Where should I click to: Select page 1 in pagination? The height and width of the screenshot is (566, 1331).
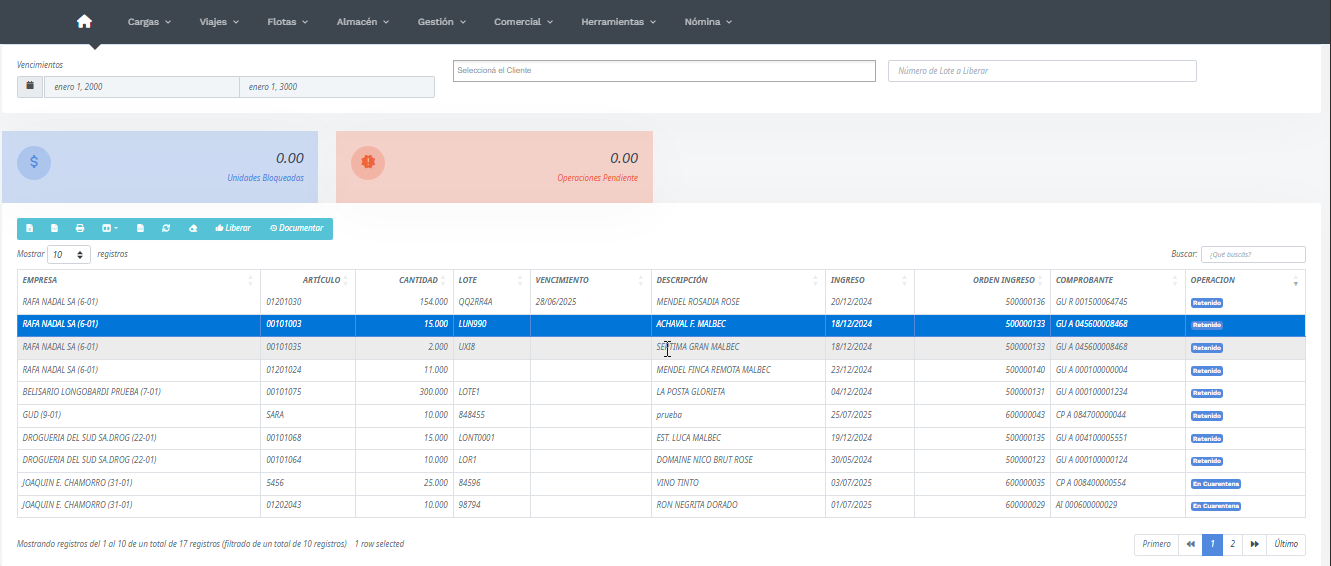[1212, 544]
